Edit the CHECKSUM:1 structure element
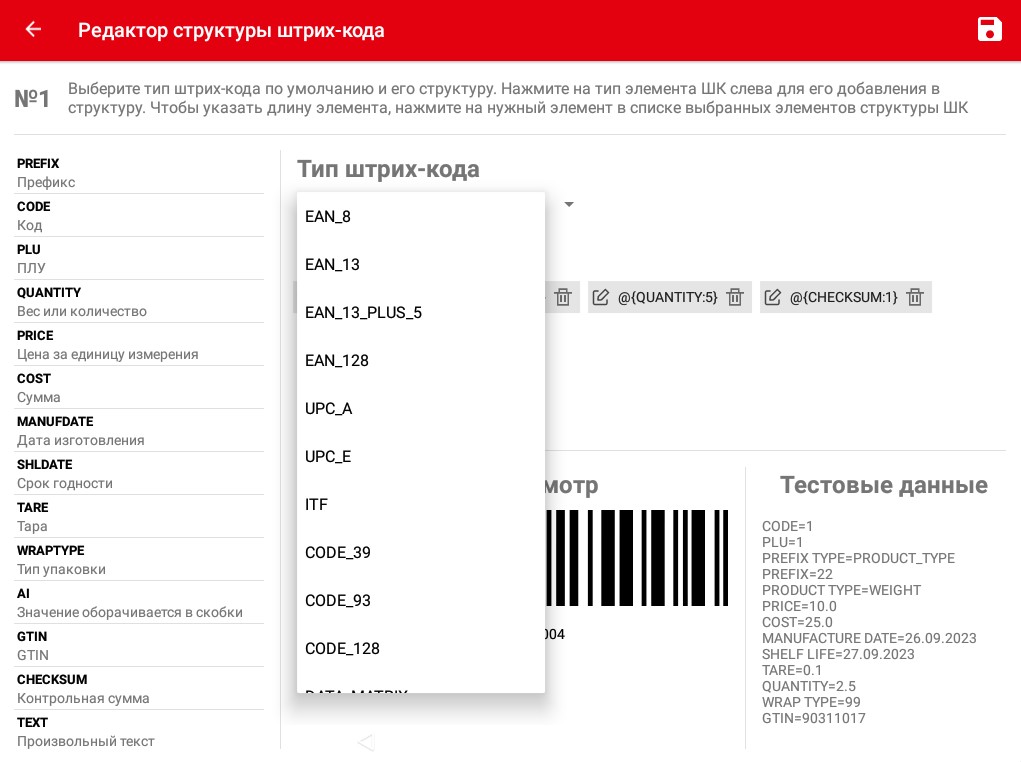 point(773,297)
